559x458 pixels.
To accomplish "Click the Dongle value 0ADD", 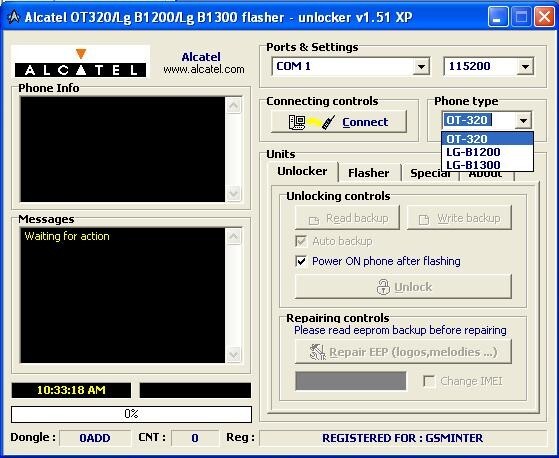I will click(x=95, y=438).
